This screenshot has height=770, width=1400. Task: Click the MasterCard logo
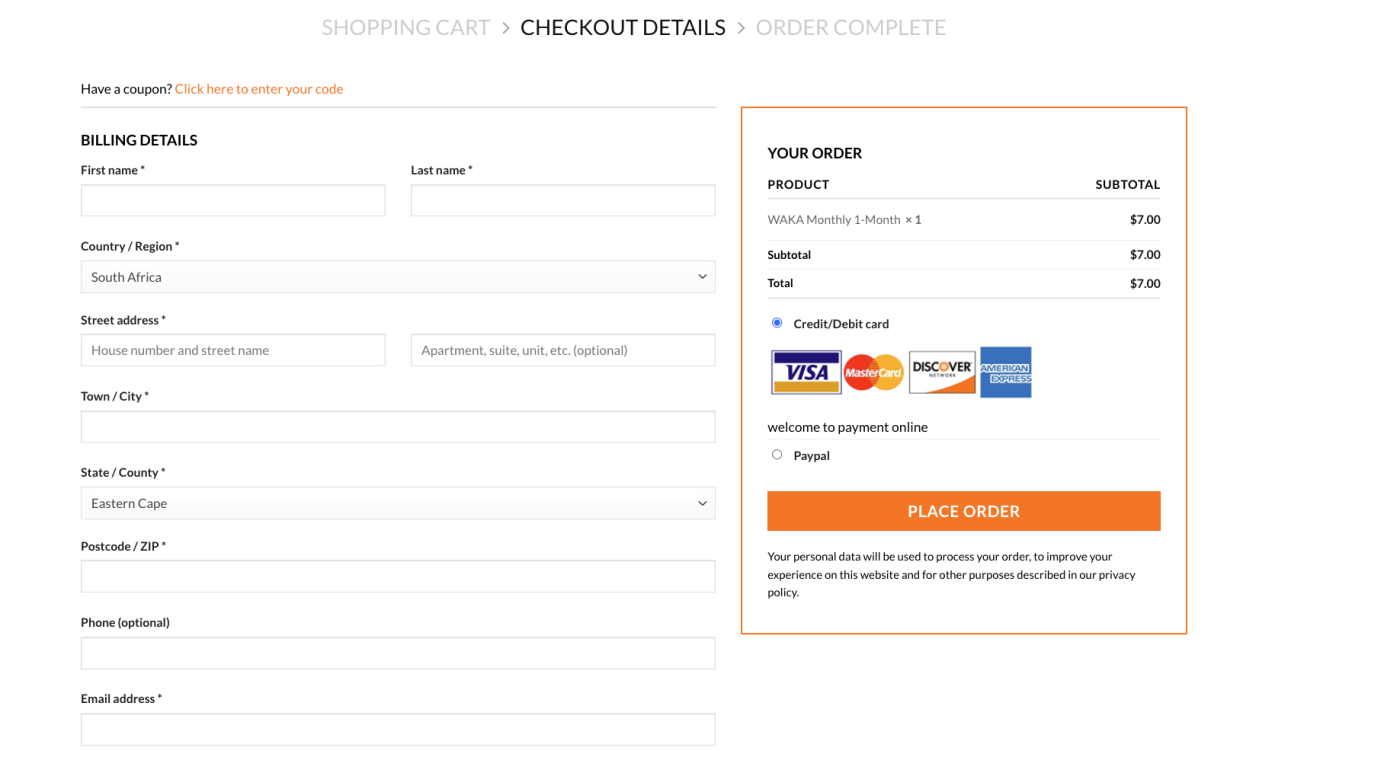click(x=874, y=373)
